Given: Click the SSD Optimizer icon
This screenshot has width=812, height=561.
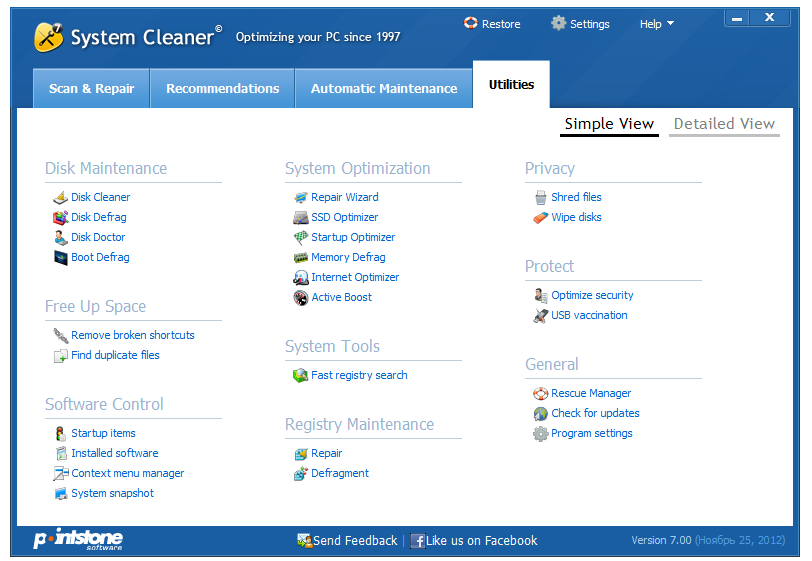Looking at the screenshot, I should point(301,218).
